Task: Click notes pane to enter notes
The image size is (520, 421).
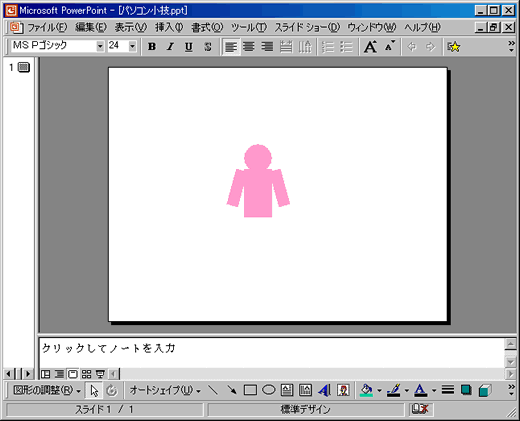Action: pyautogui.click(x=272, y=353)
